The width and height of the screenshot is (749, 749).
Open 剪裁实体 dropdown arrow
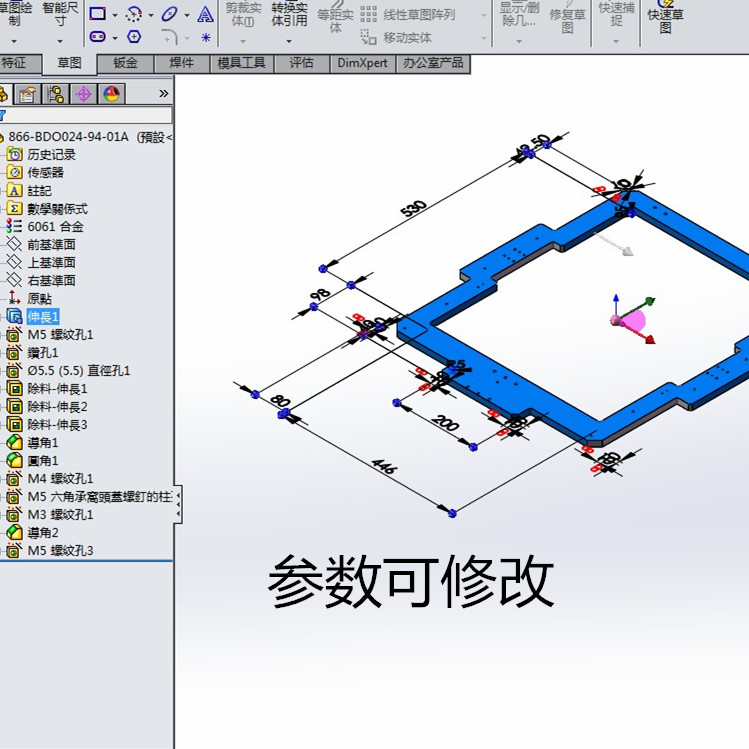pyautogui.click(x=243, y=42)
